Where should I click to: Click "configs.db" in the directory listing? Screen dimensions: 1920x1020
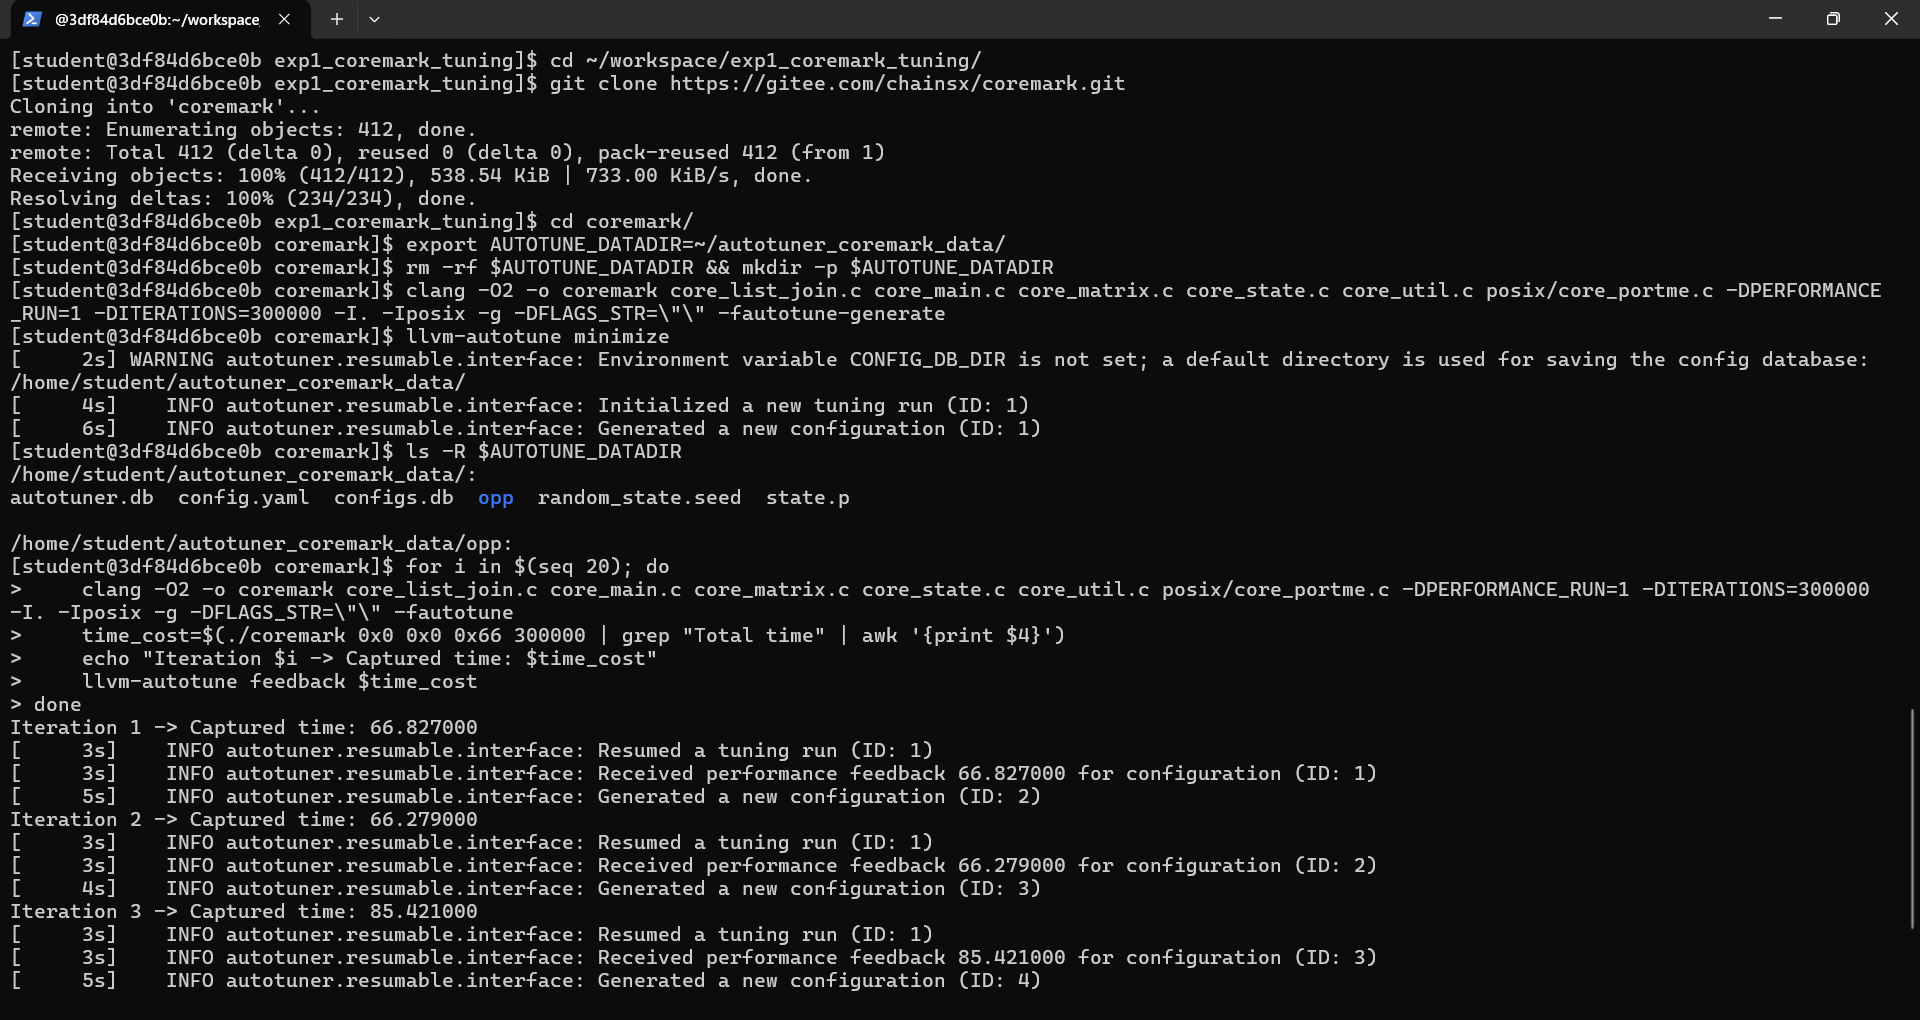click(393, 498)
